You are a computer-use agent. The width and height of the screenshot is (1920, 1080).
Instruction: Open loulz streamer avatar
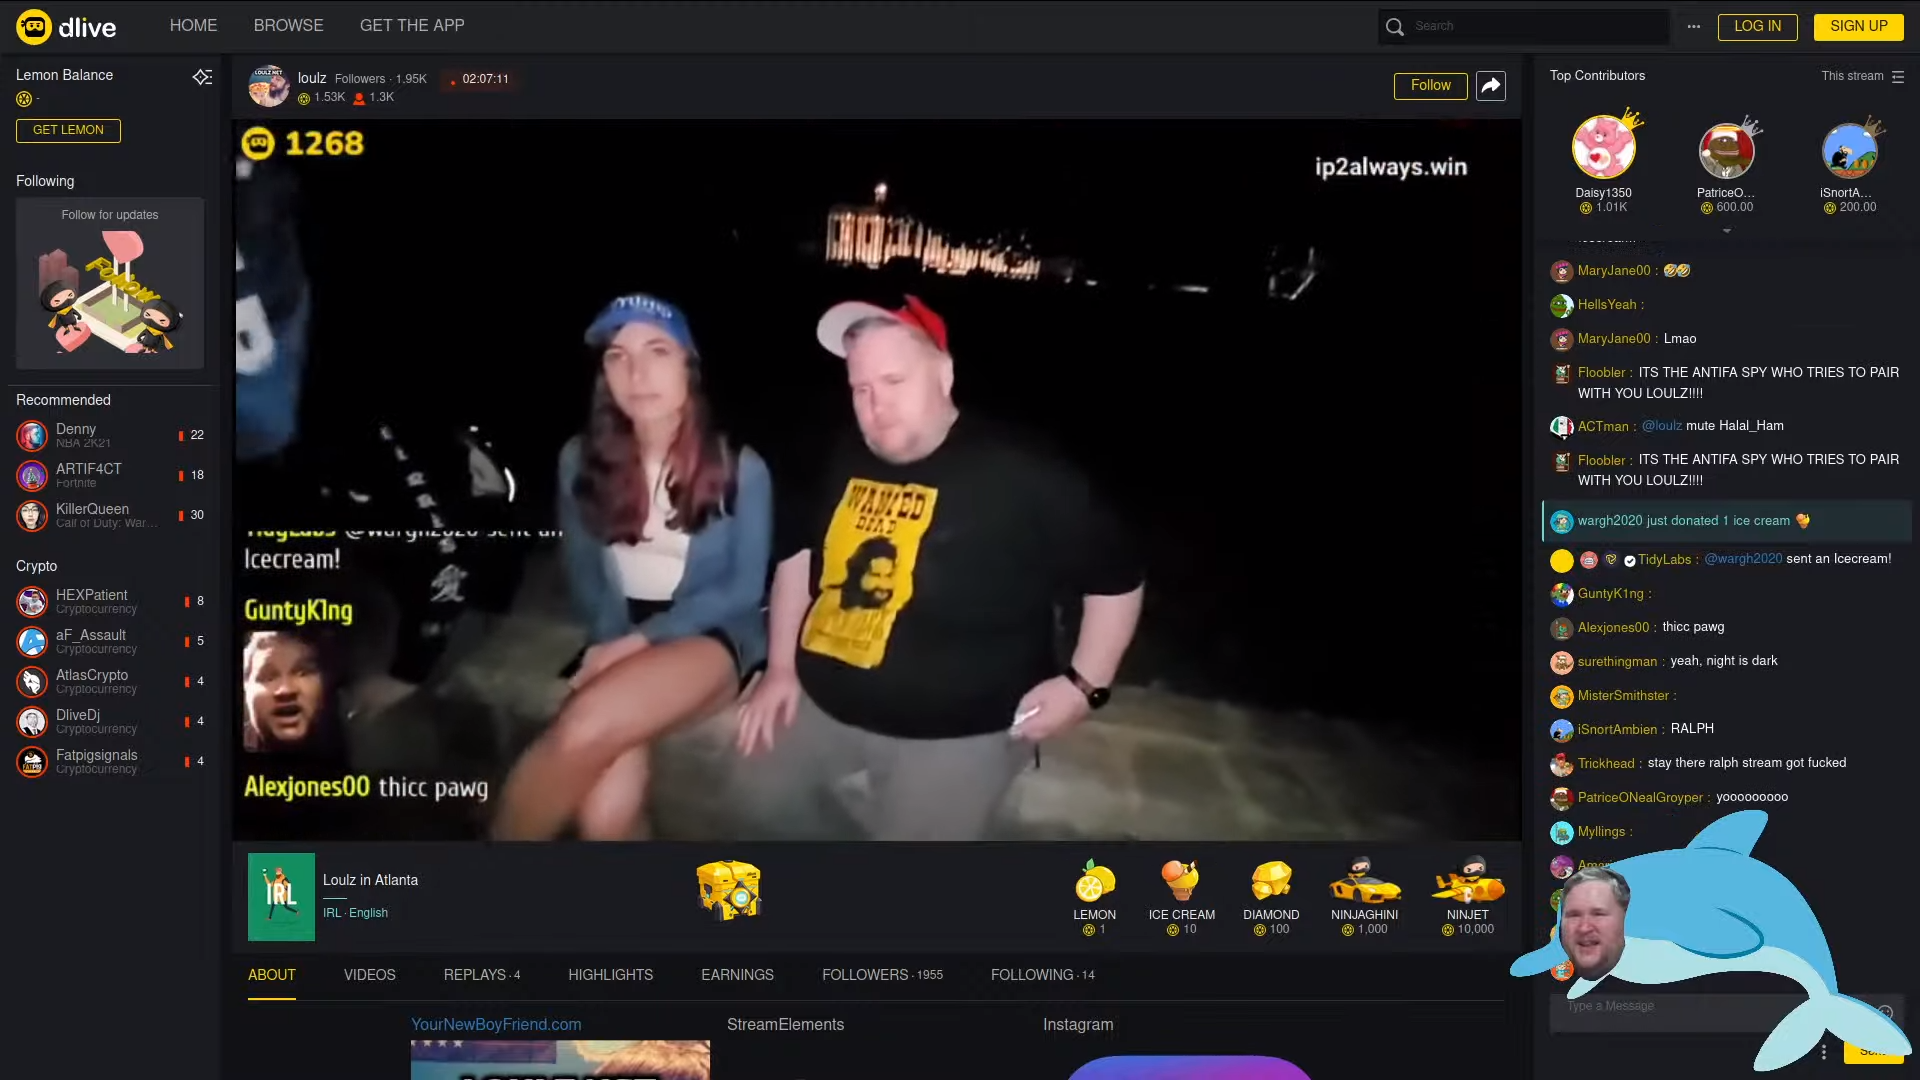click(269, 87)
